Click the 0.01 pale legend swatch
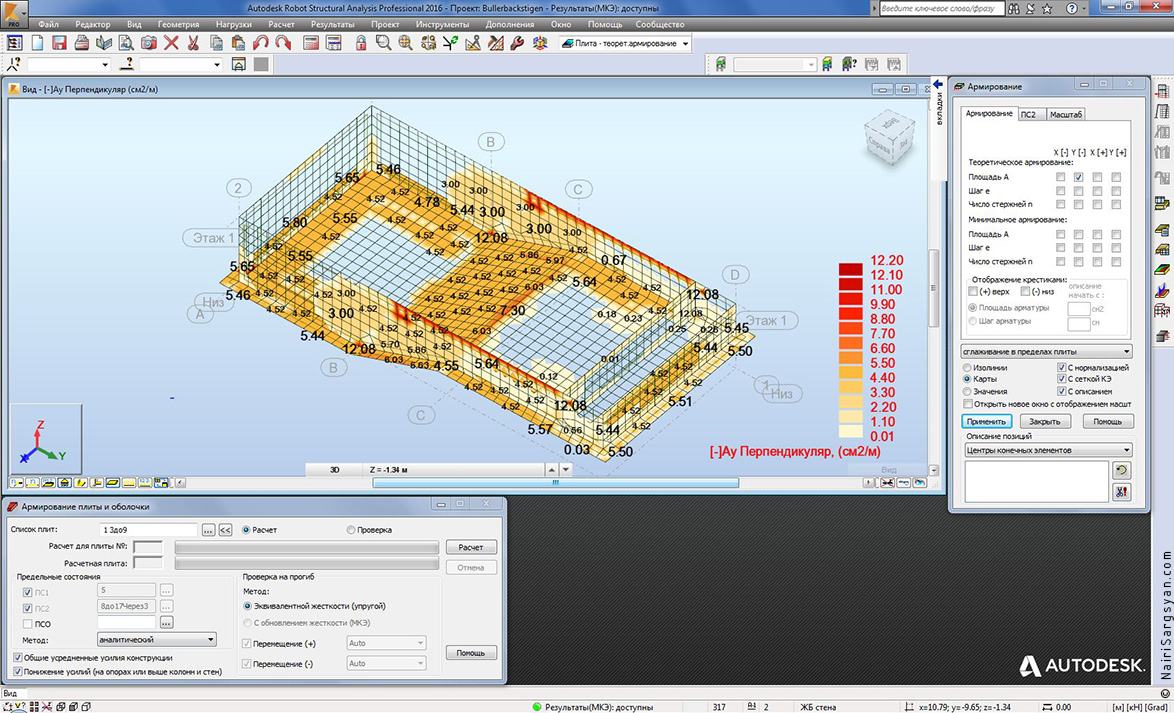This screenshot has width=1174, height=713. pos(851,431)
